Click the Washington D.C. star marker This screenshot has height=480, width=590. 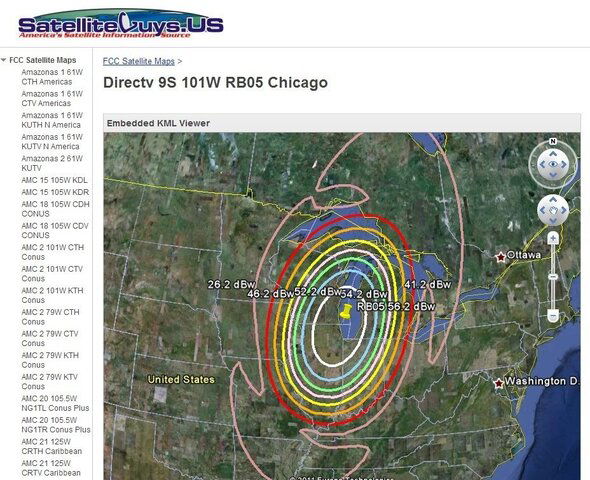click(499, 383)
